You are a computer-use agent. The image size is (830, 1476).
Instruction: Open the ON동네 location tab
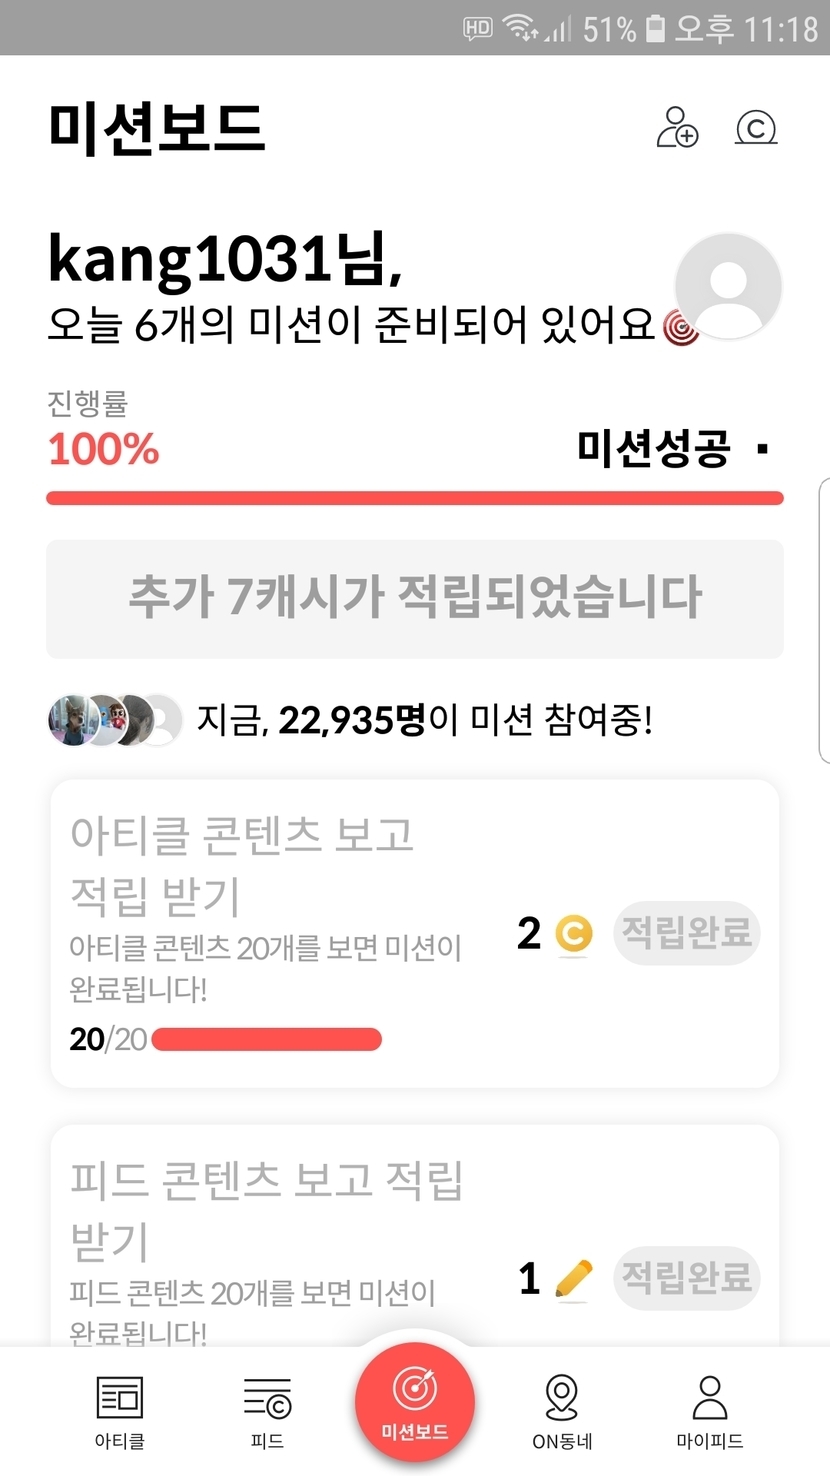coord(562,1411)
